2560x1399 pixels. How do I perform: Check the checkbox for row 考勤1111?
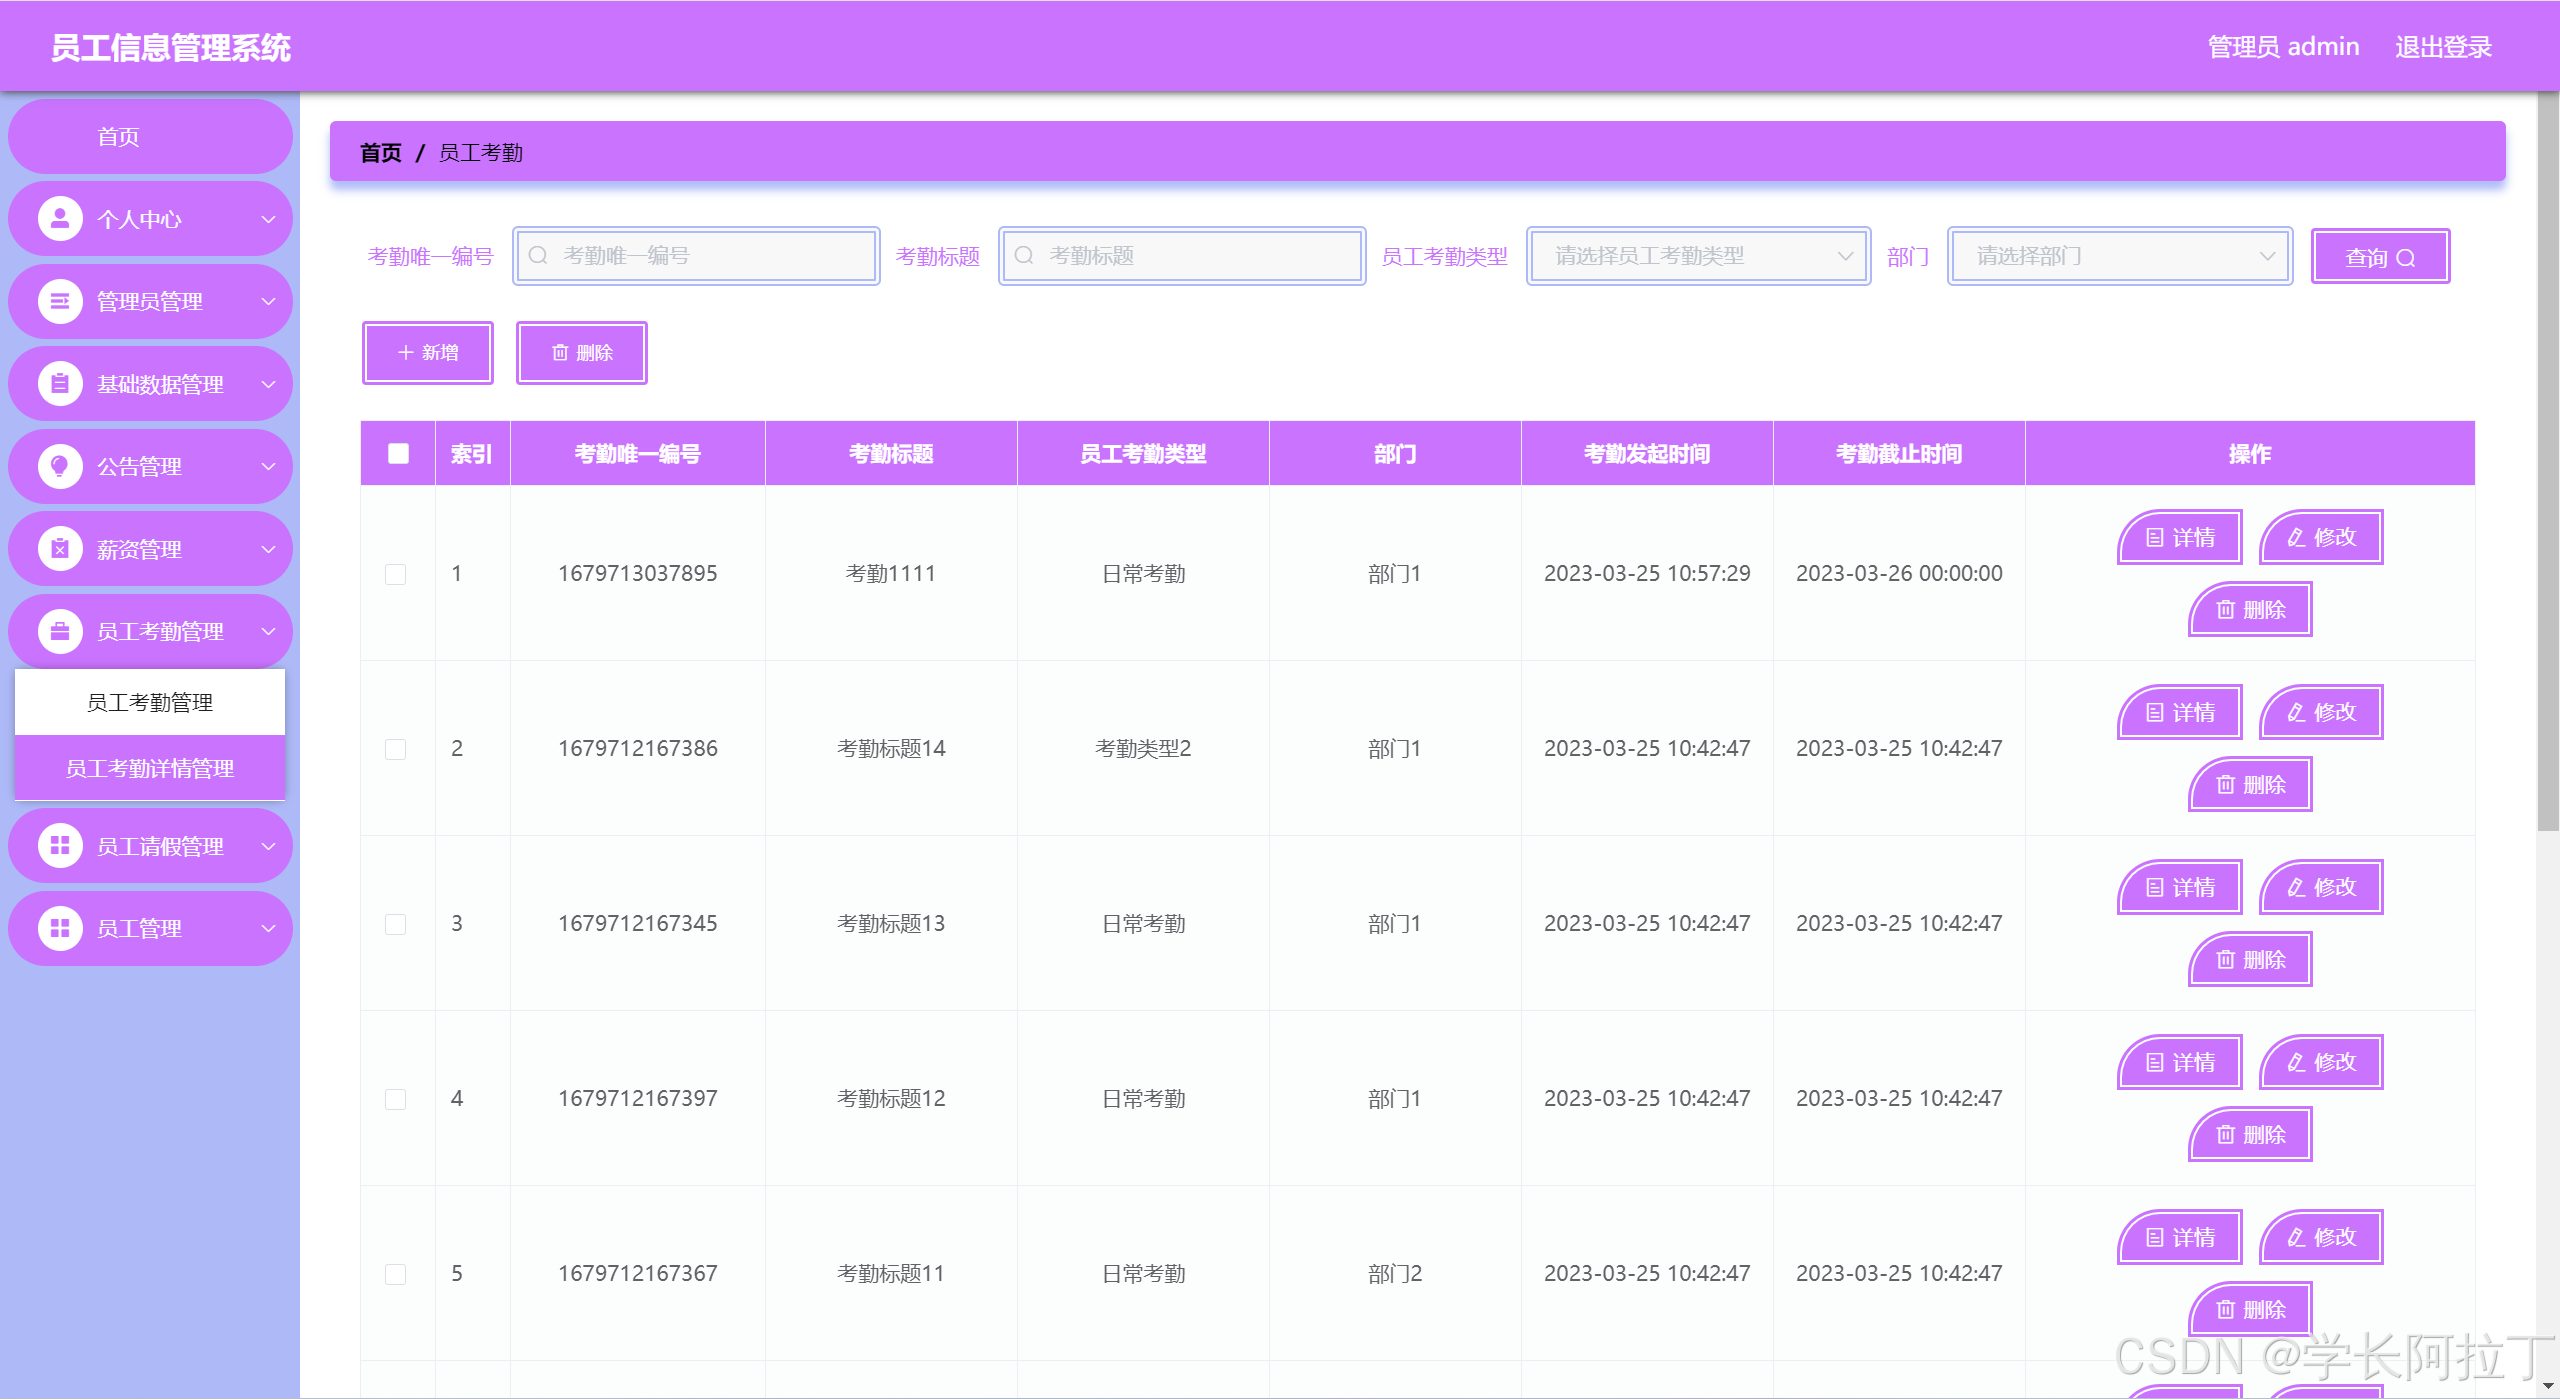point(396,574)
